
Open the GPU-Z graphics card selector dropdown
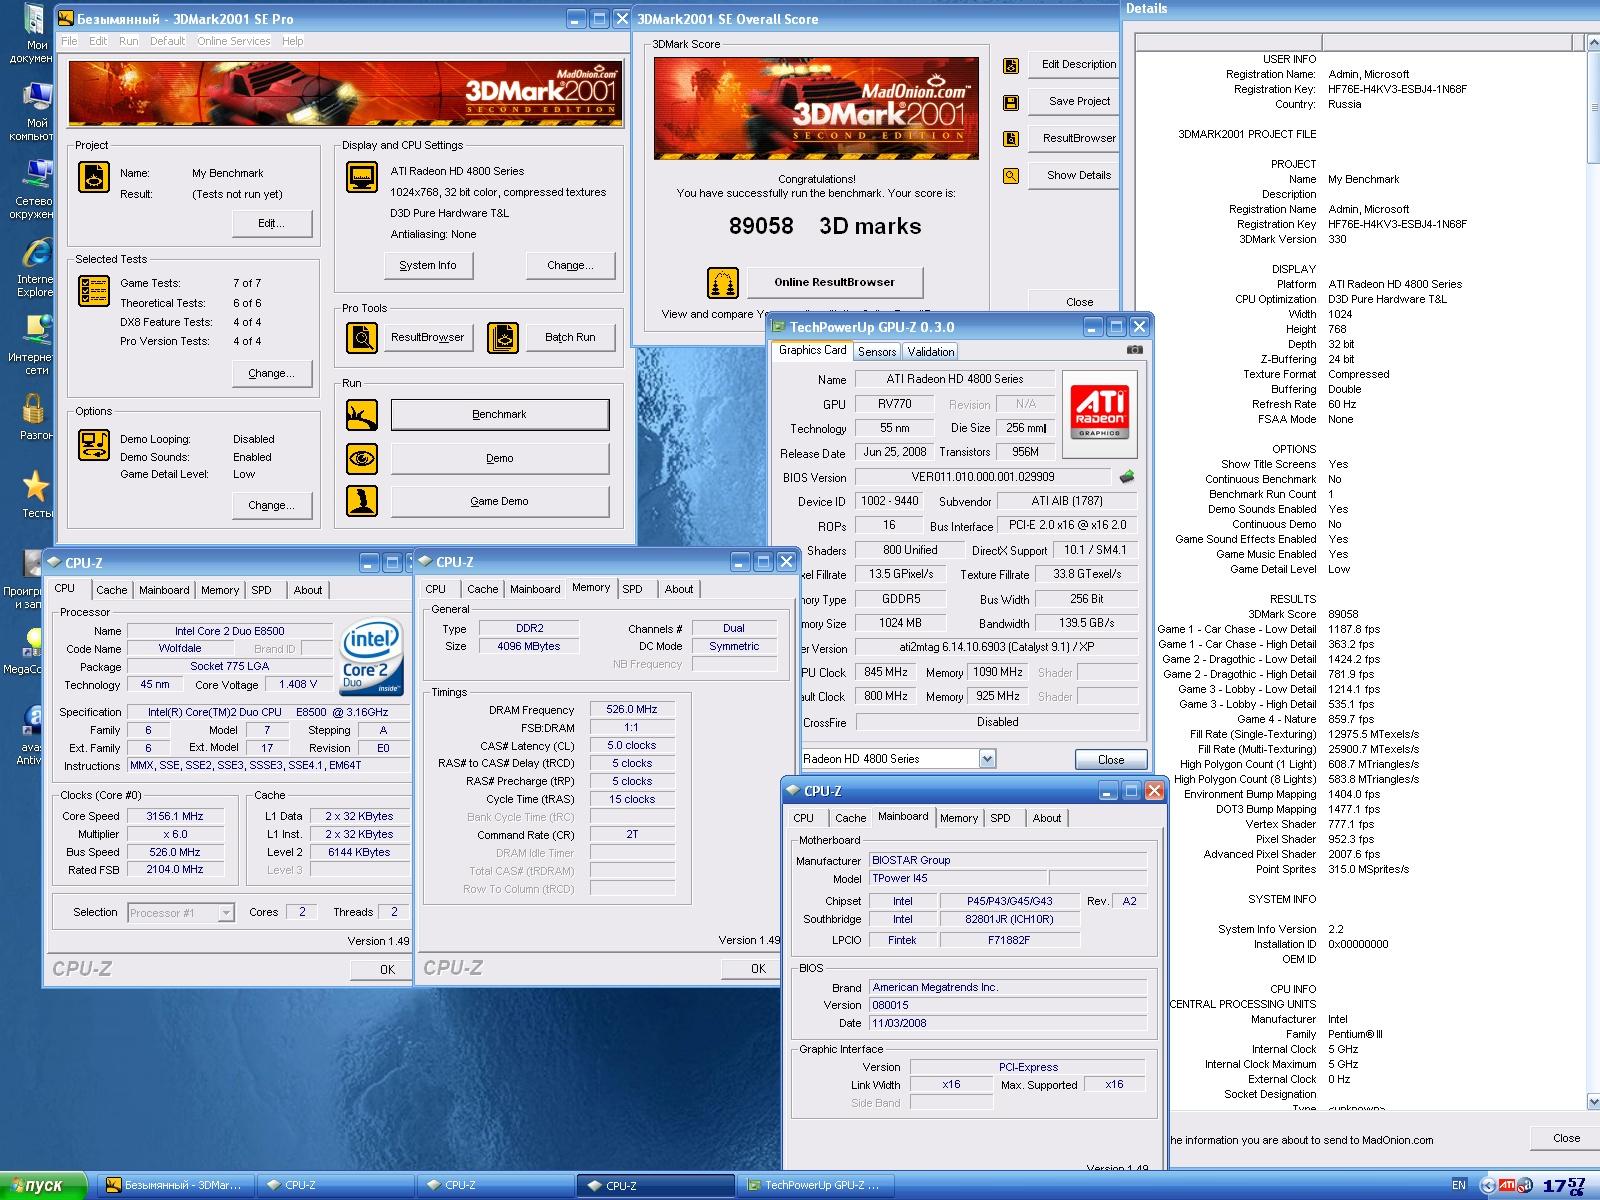coord(987,759)
